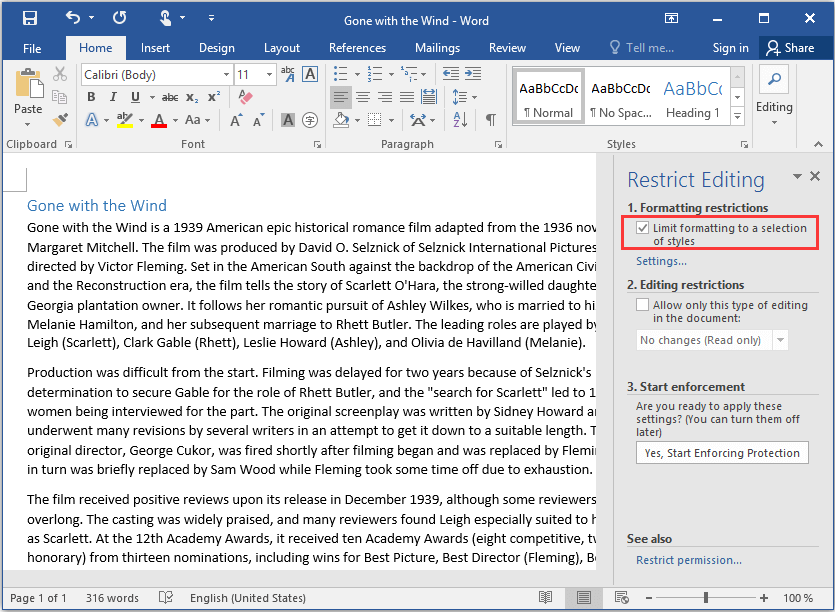Undo the last action
Viewport: 835px width, 612px height.
[x=73, y=18]
